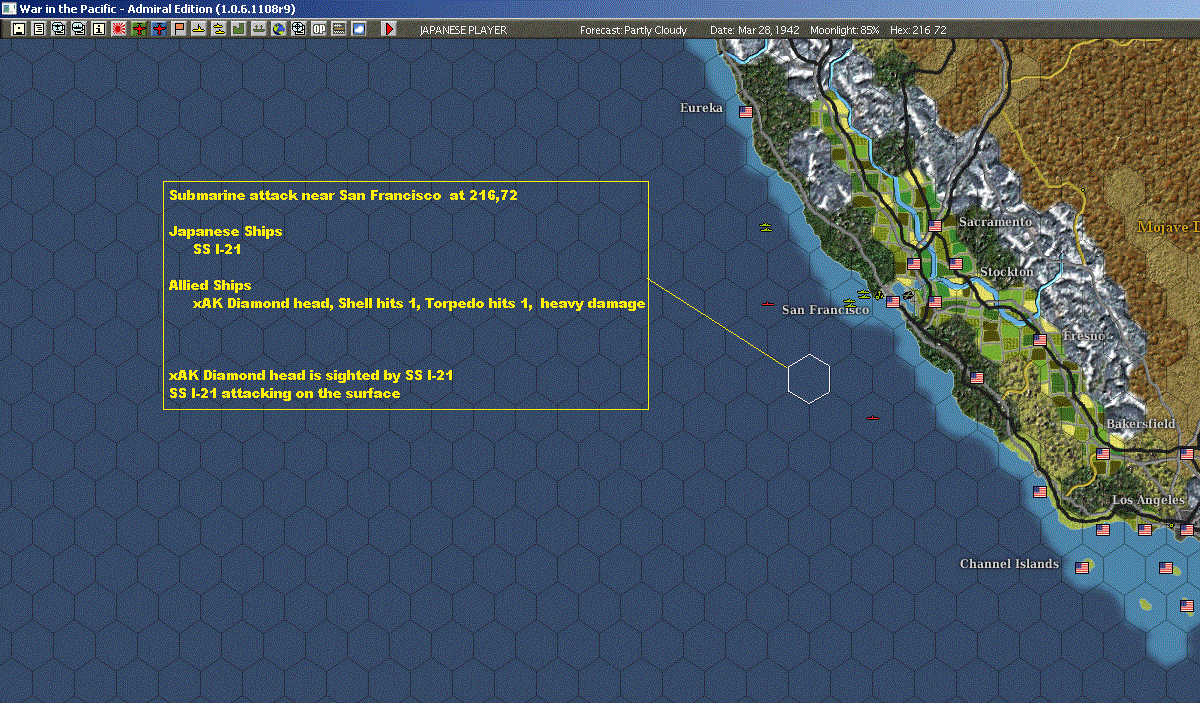
Task: Click the Bakersfield city label
Action: coord(1141,424)
